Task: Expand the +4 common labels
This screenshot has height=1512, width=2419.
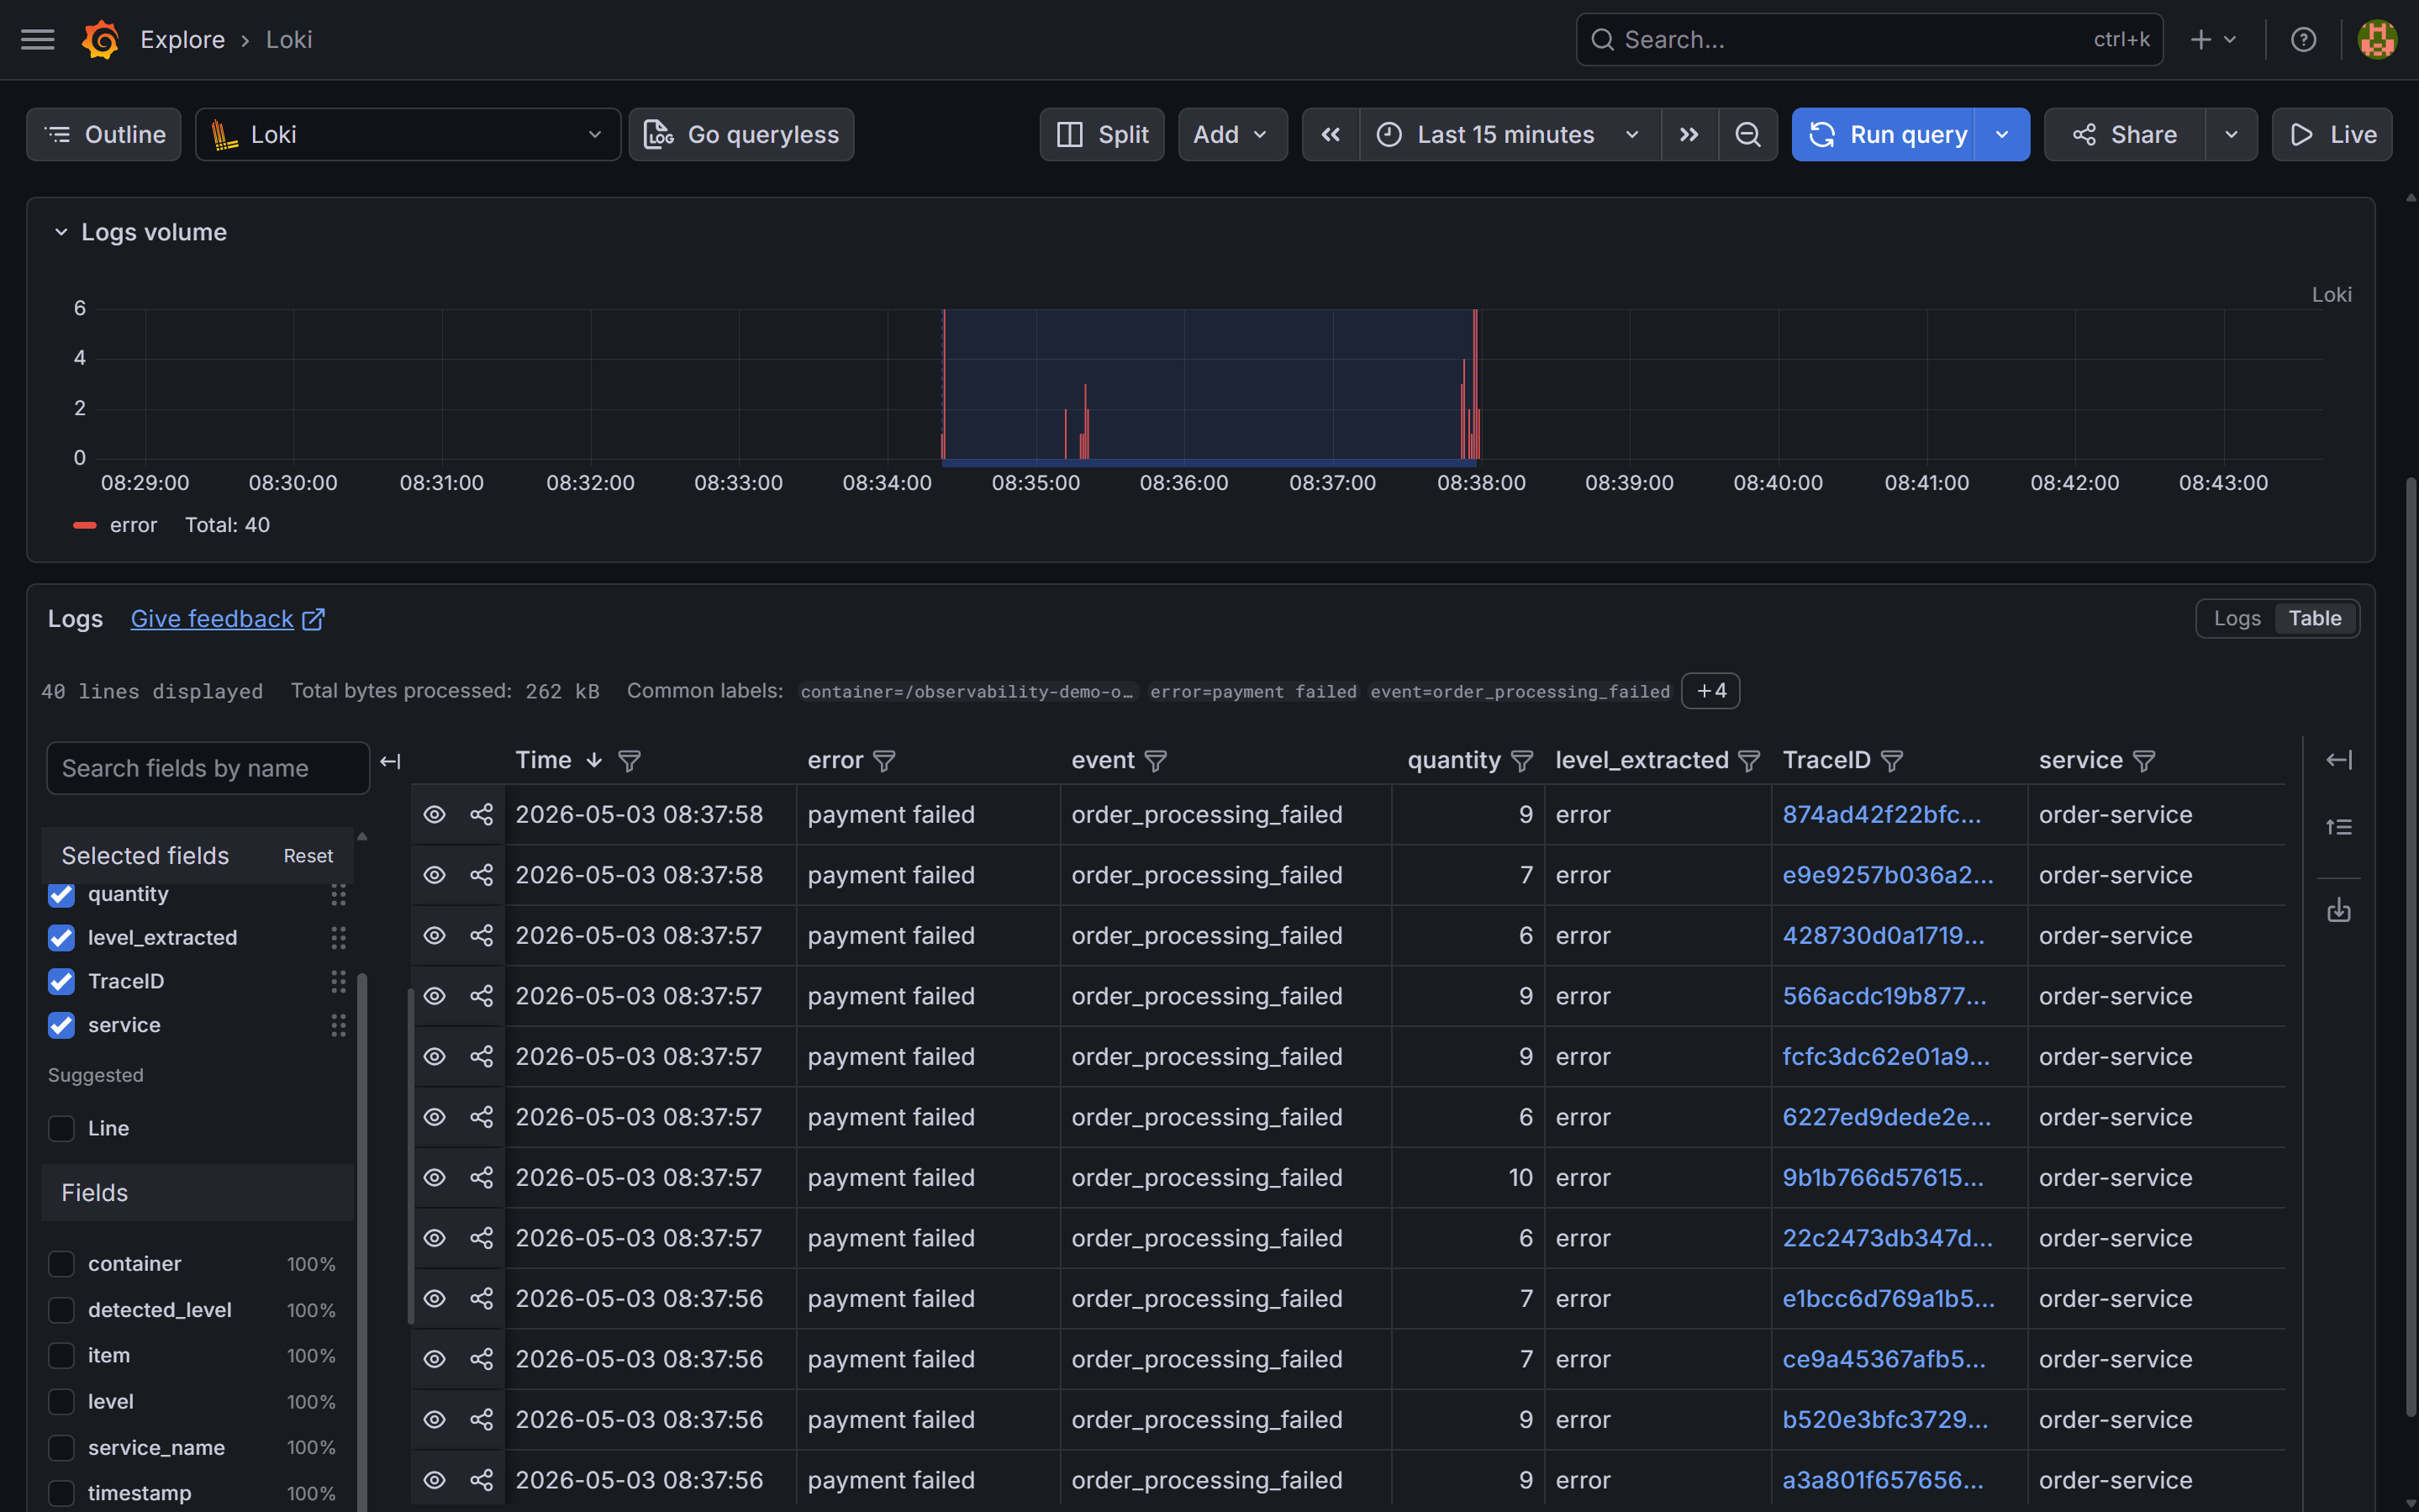Action: [x=1710, y=691]
